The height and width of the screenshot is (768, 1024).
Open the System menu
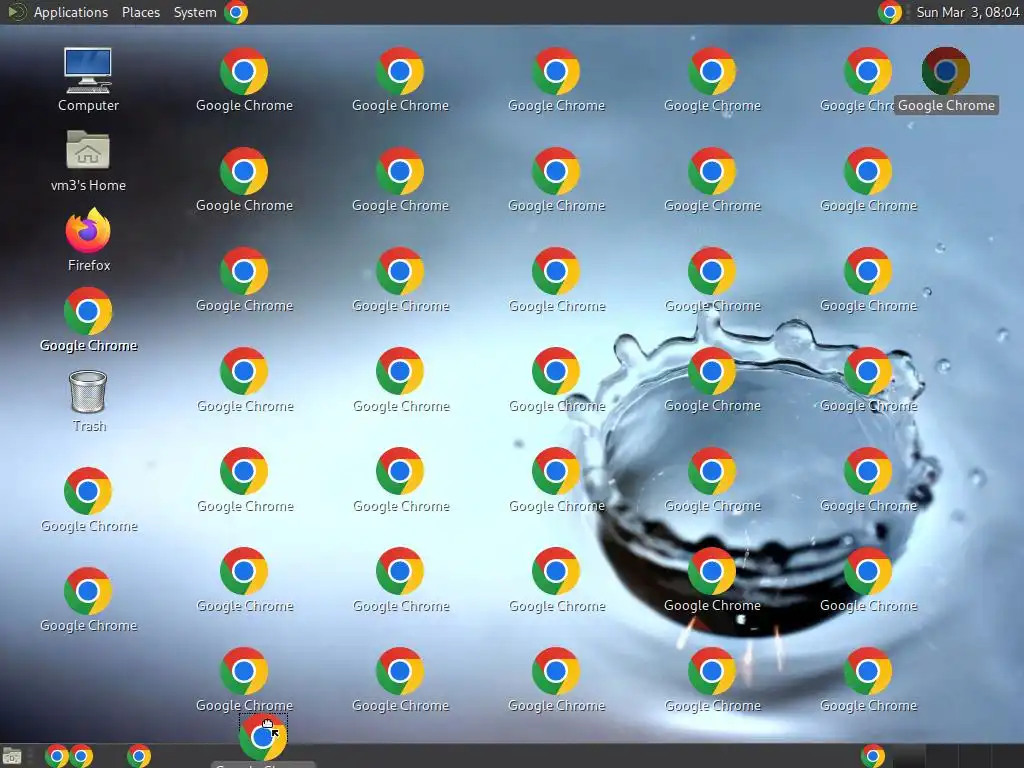point(195,12)
